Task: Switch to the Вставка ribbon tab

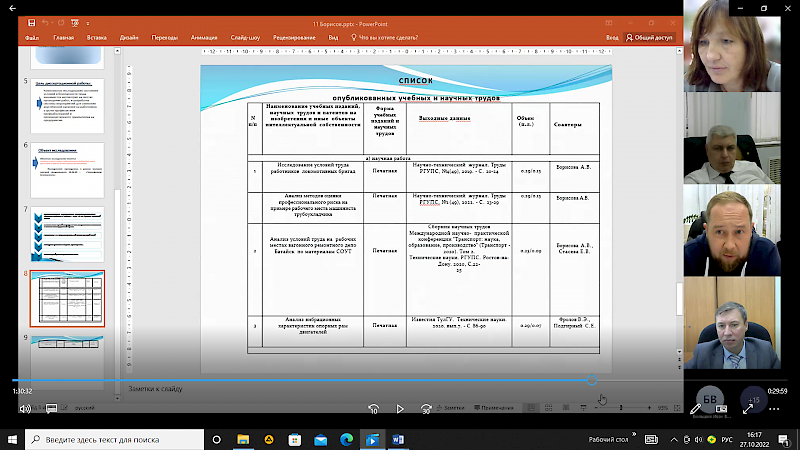Action: (96, 37)
